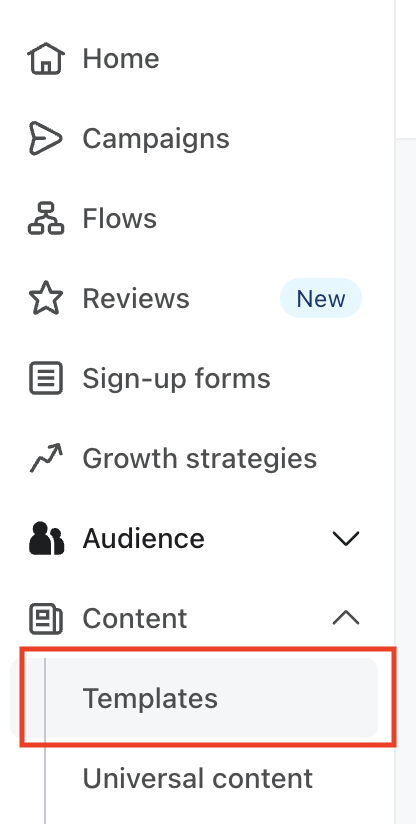Click the Home house icon
416x824 pixels.
(x=46, y=58)
